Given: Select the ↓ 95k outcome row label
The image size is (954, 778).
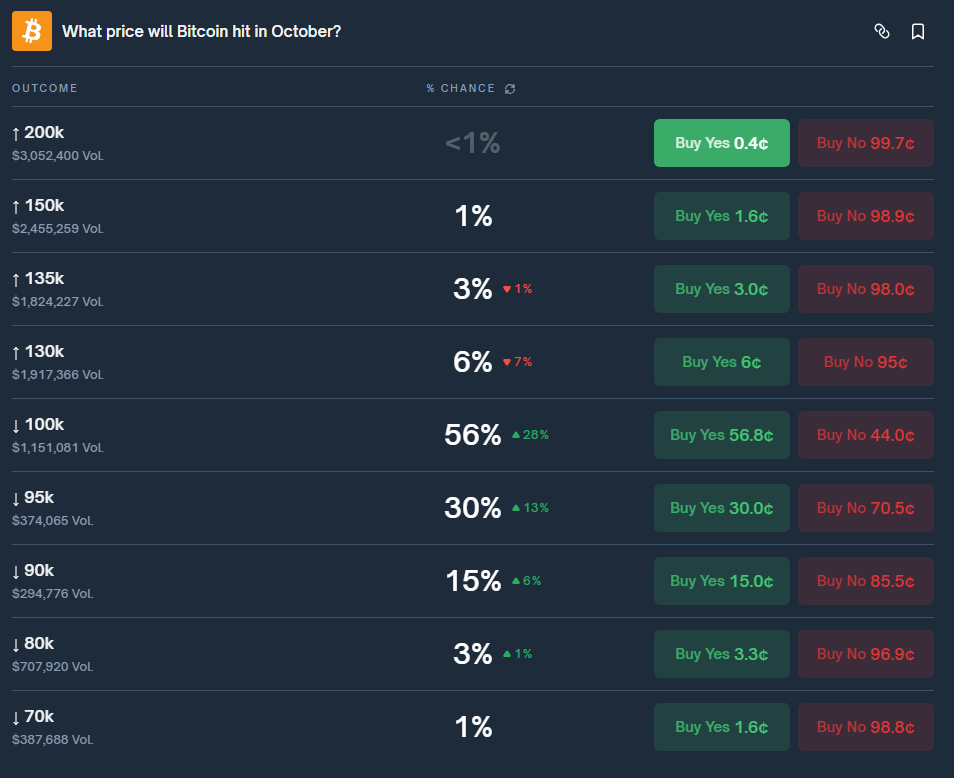Looking at the screenshot, I should tap(33, 497).
